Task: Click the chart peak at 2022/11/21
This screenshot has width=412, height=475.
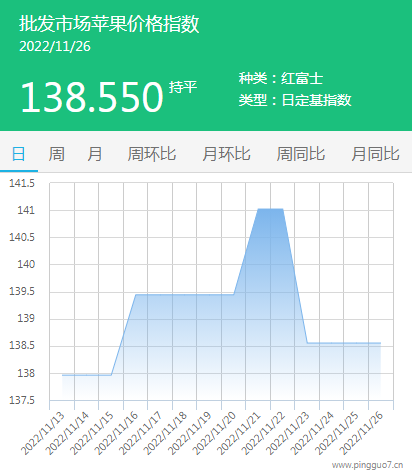Action: point(258,209)
